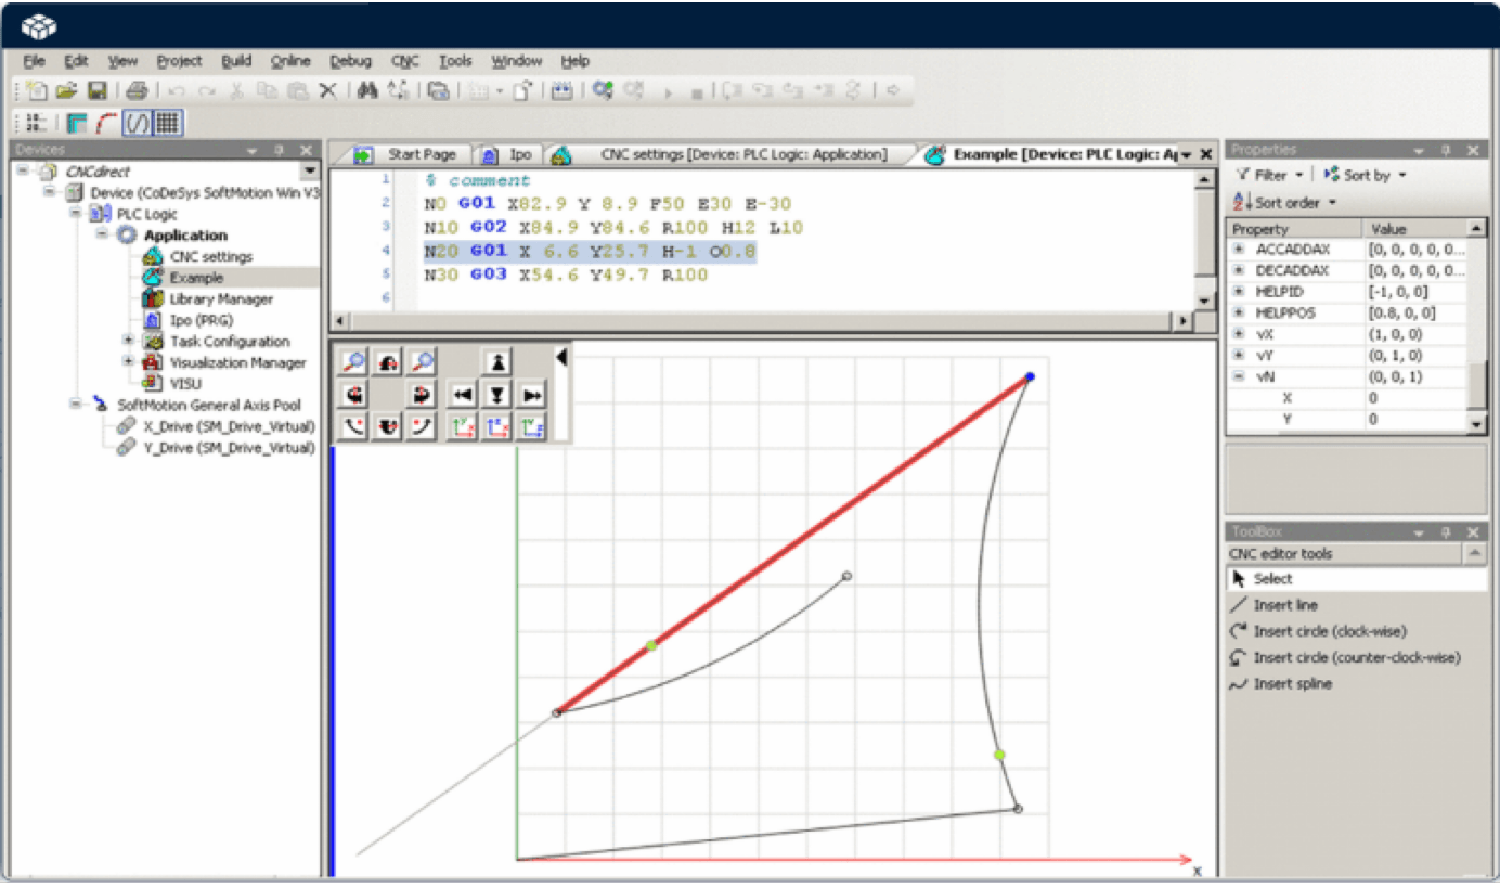Screen dimensions: 1500x883
Task: Click the X/Y plane projection button
Action: click(461, 427)
